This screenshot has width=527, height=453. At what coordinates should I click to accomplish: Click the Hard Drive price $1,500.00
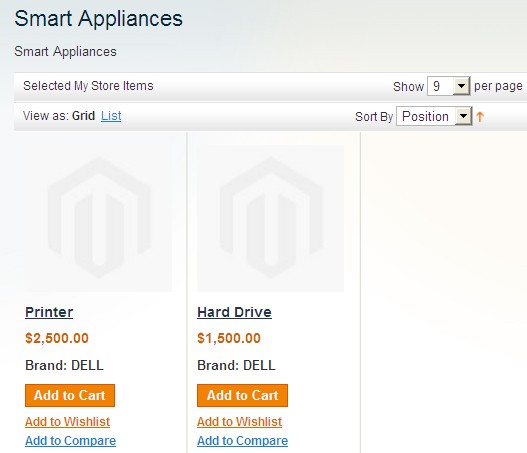click(x=229, y=338)
